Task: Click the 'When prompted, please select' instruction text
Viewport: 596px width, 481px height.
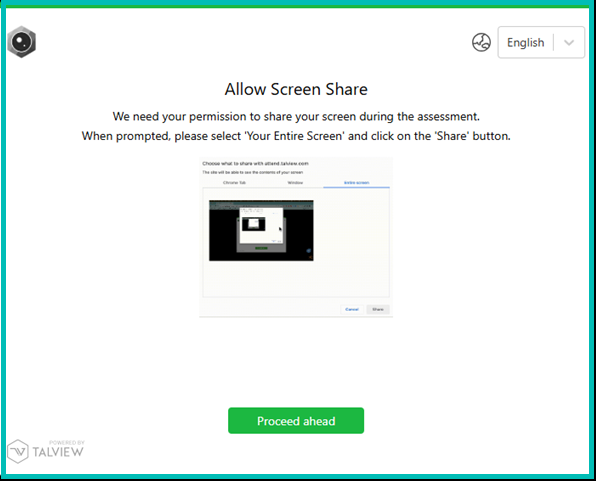Action: click(296, 136)
